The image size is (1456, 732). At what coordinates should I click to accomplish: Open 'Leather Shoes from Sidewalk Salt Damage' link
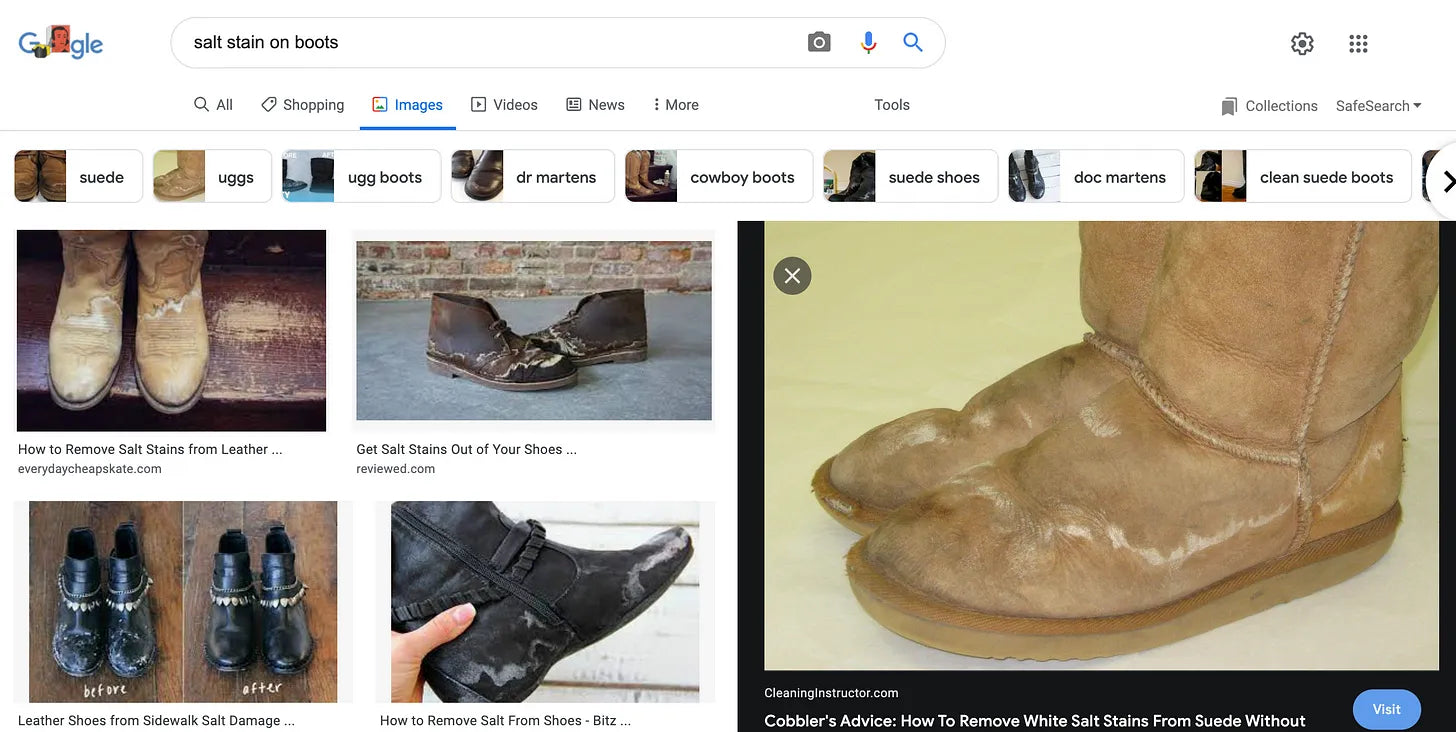pyautogui.click(x=156, y=720)
